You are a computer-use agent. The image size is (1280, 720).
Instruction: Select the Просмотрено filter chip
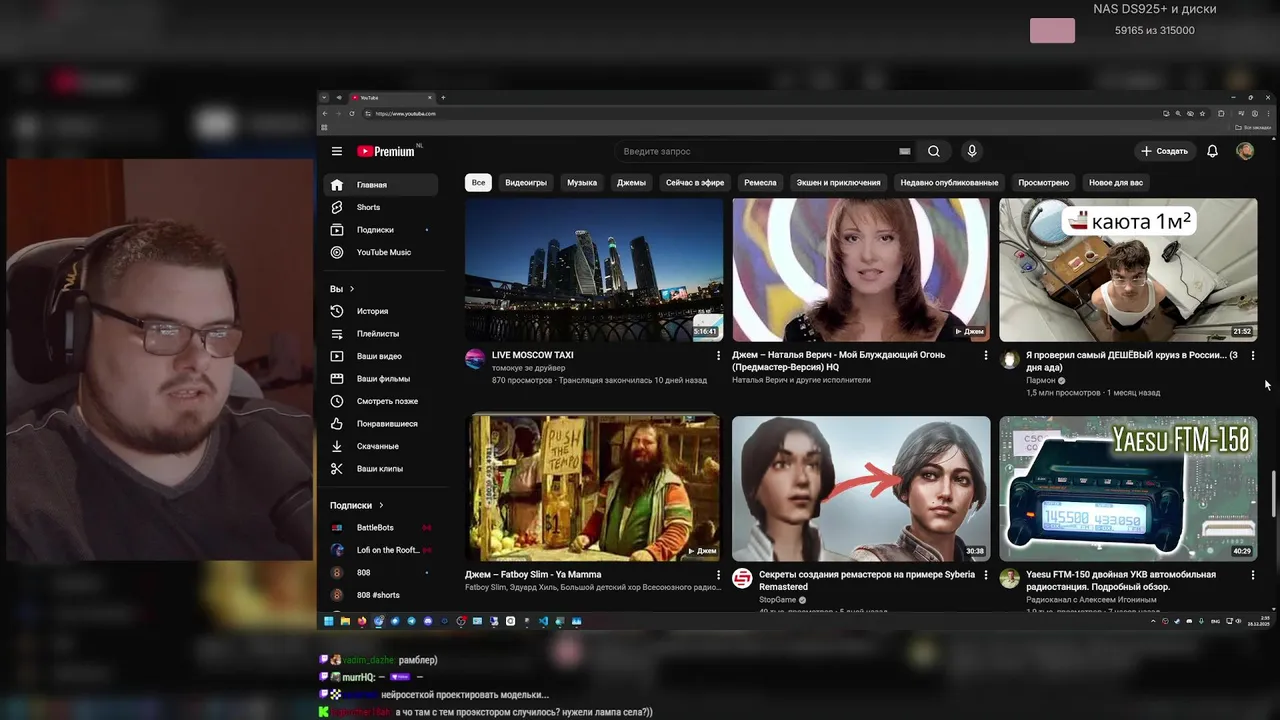click(1043, 182)
